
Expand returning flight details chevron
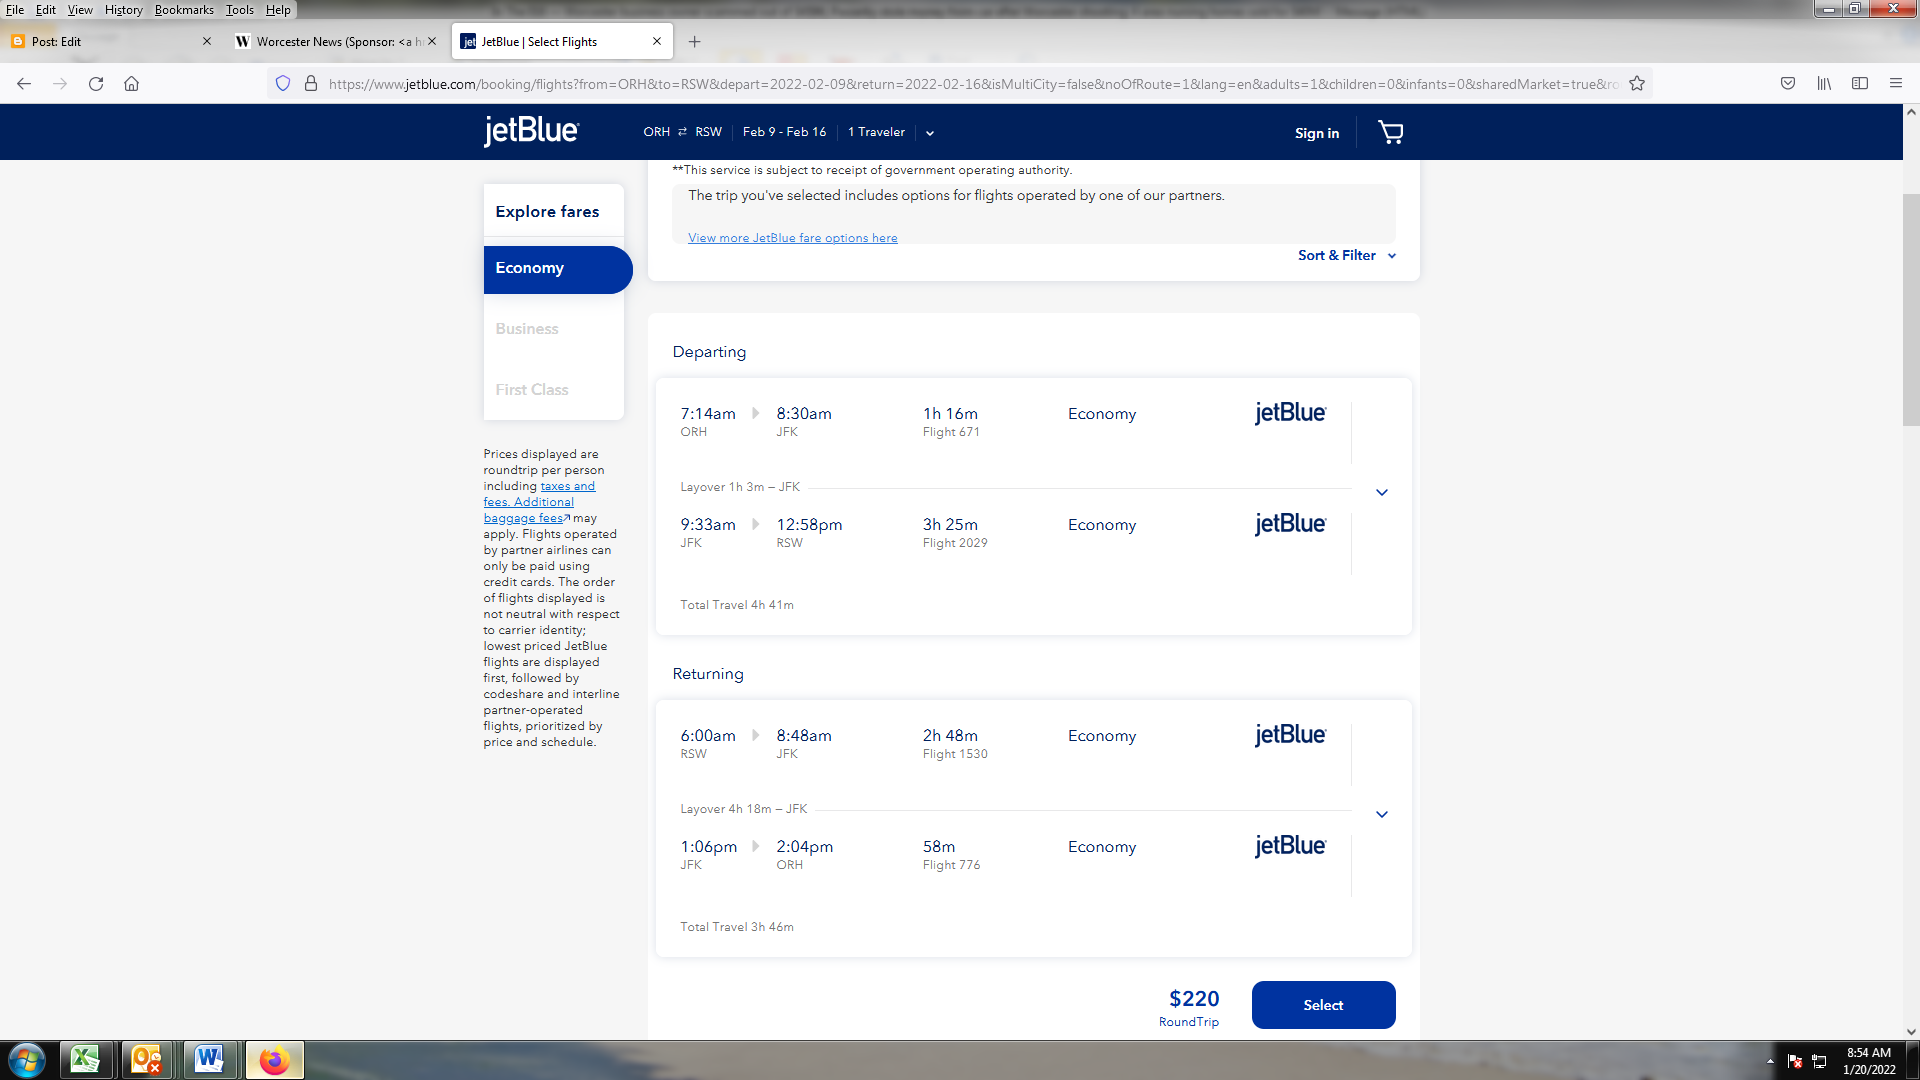point(1382,814)
